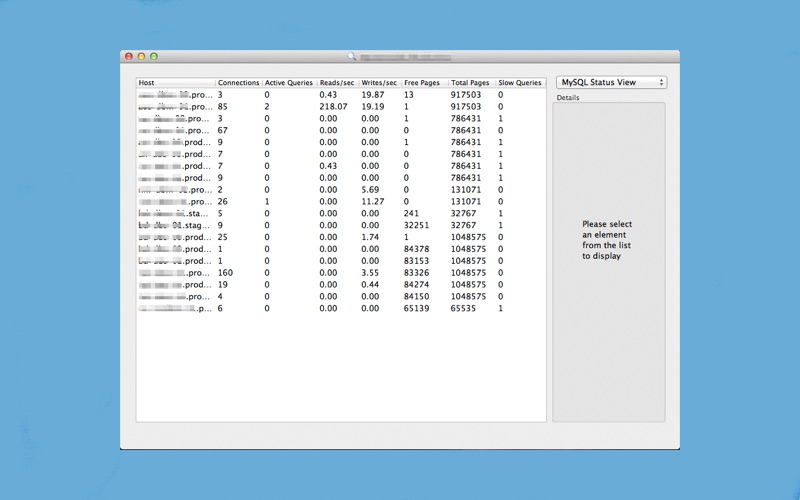Click the Details panel label
Viewport: 800px width, 500px height.
[568, 97]
